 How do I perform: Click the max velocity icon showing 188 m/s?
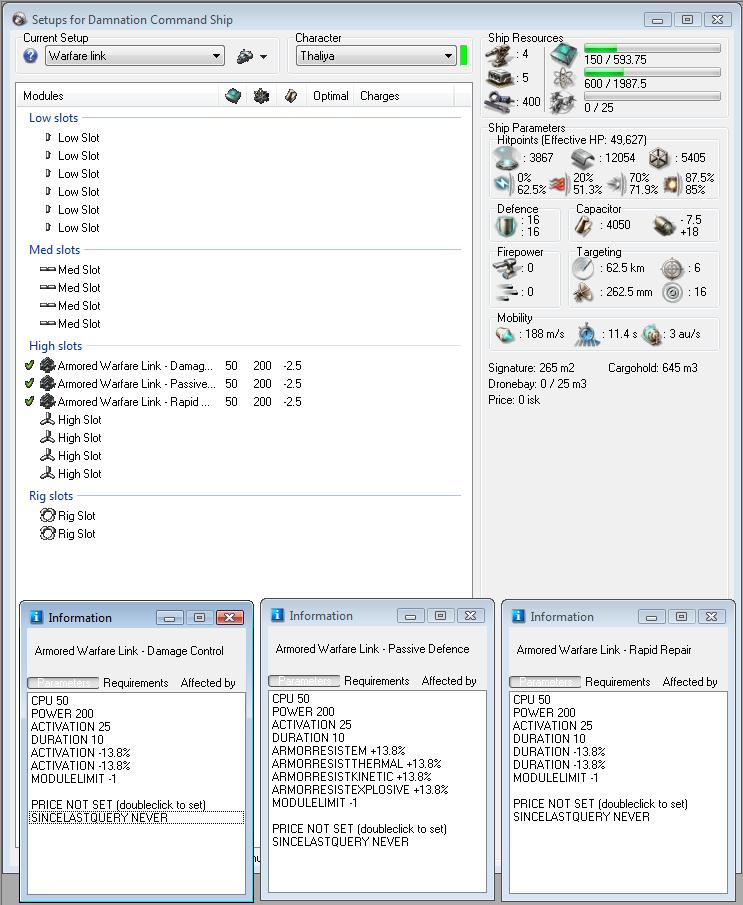(505, 334)
